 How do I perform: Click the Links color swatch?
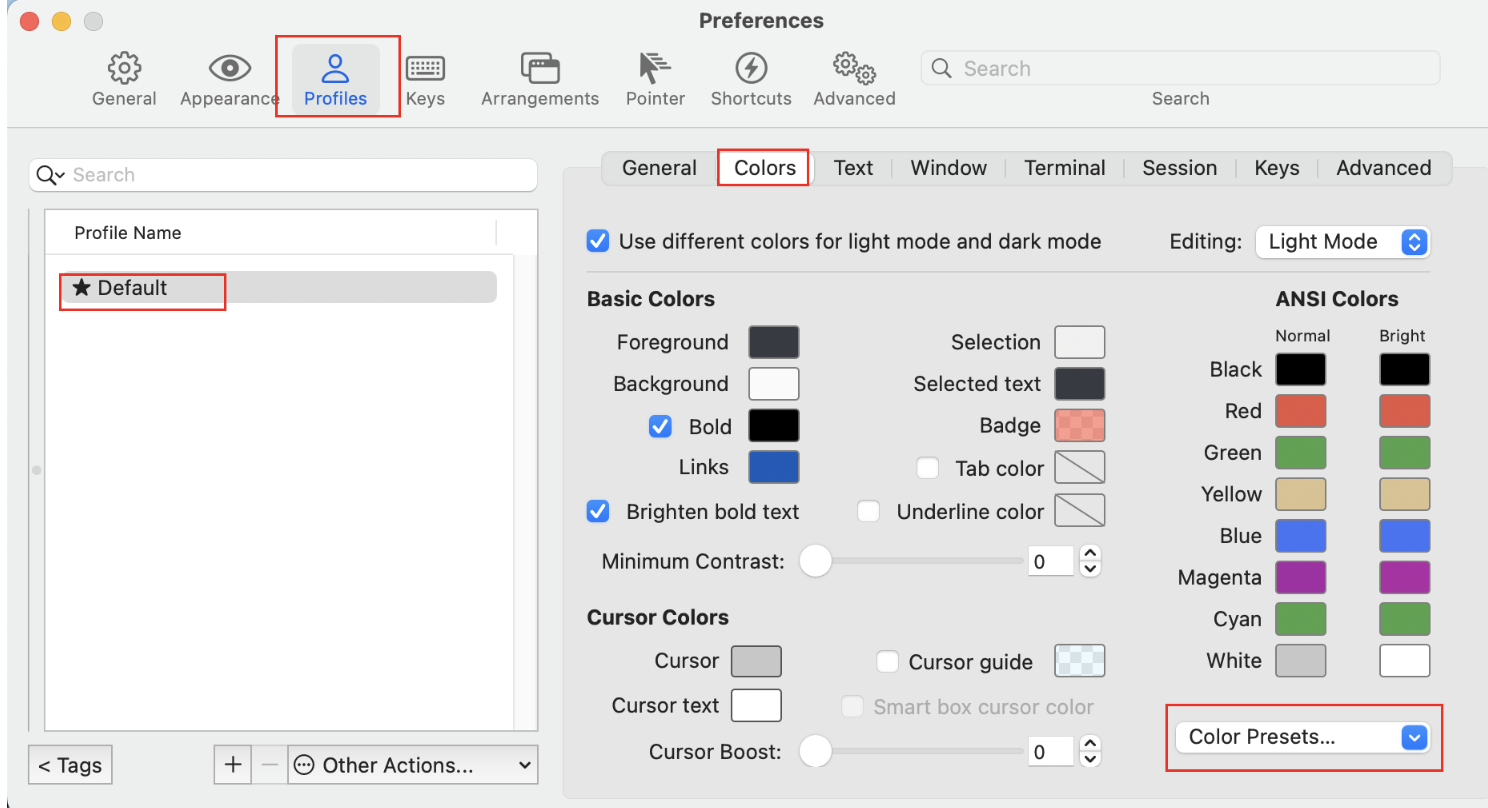[774, 467]
